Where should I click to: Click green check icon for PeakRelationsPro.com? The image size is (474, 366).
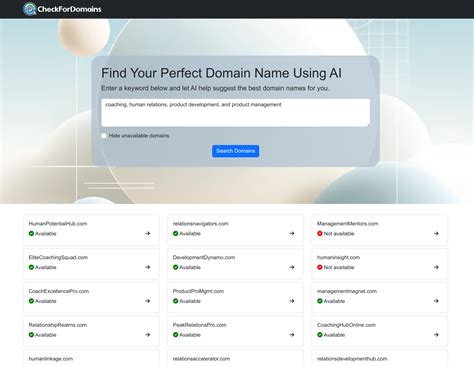coord(176,335)
